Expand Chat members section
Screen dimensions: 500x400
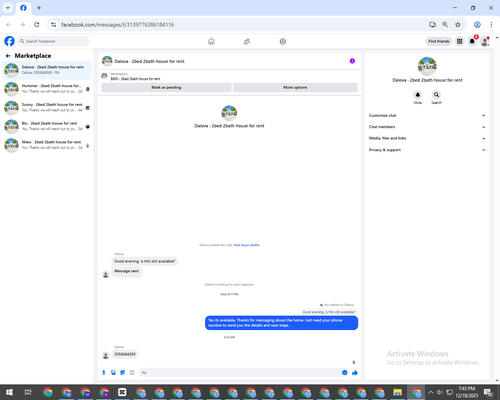pyautogui.click(x=427, y=127)
